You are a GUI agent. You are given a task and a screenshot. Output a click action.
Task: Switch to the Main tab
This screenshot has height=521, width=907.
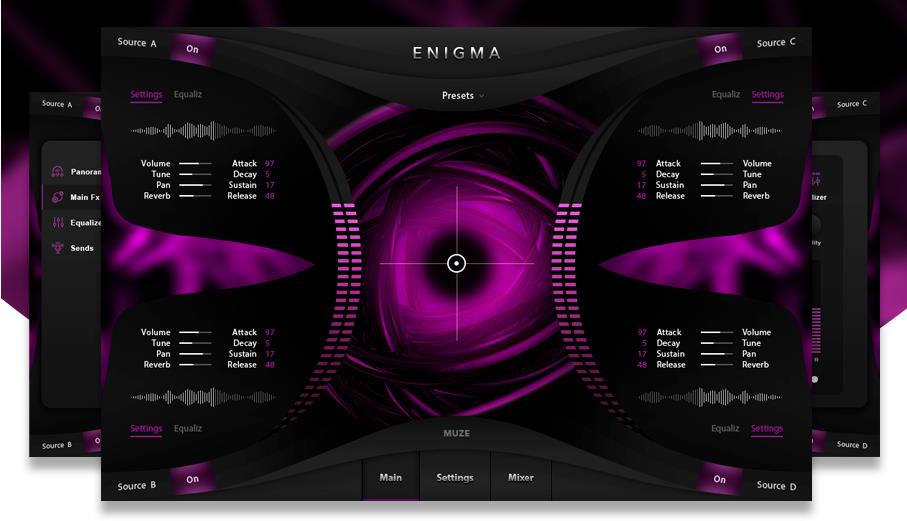[390, 477]
